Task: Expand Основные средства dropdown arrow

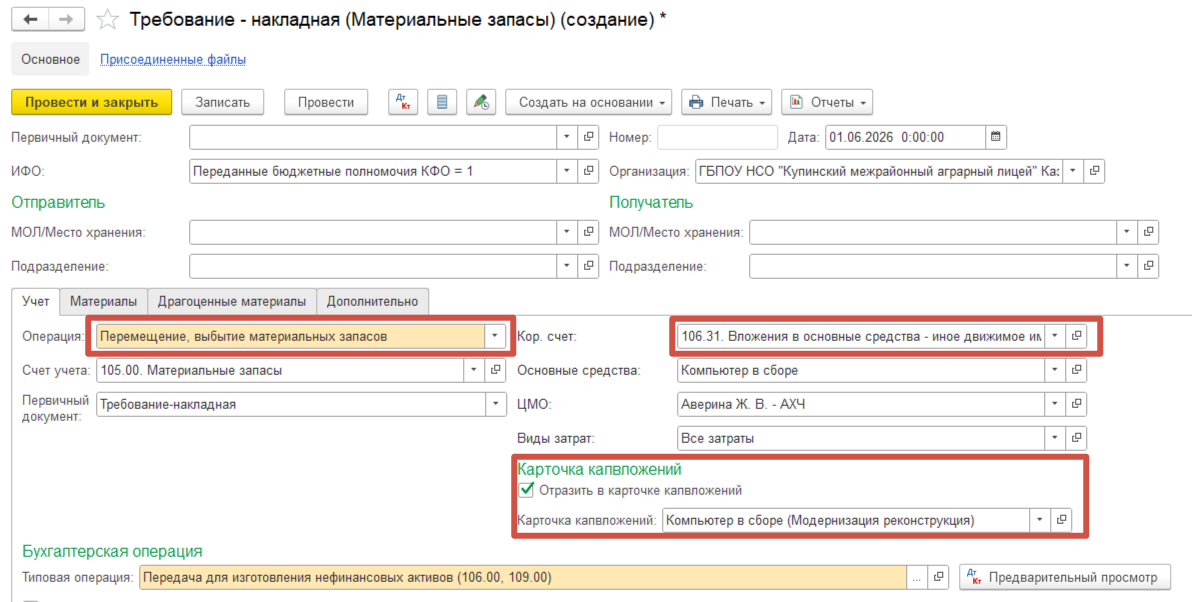Action: coord(1054,370)
